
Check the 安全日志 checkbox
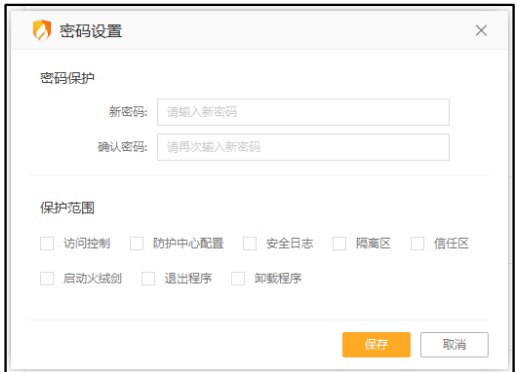point(250,243)
